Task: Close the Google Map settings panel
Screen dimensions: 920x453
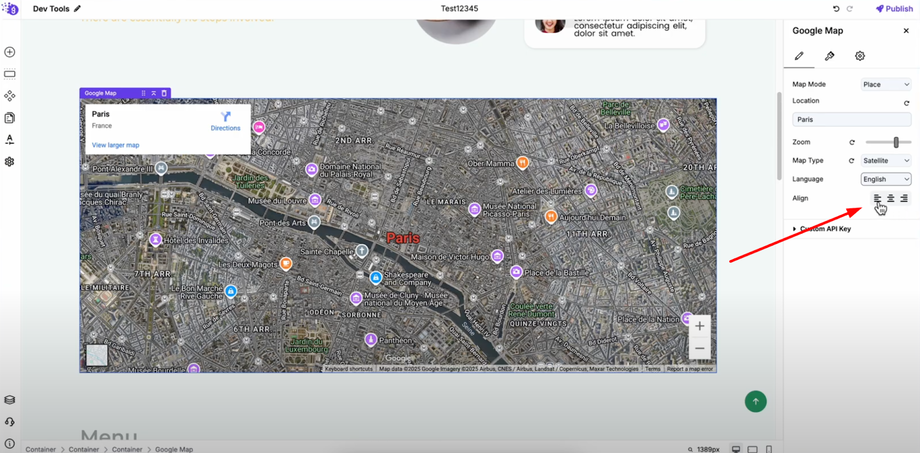Action: [906, 31]
